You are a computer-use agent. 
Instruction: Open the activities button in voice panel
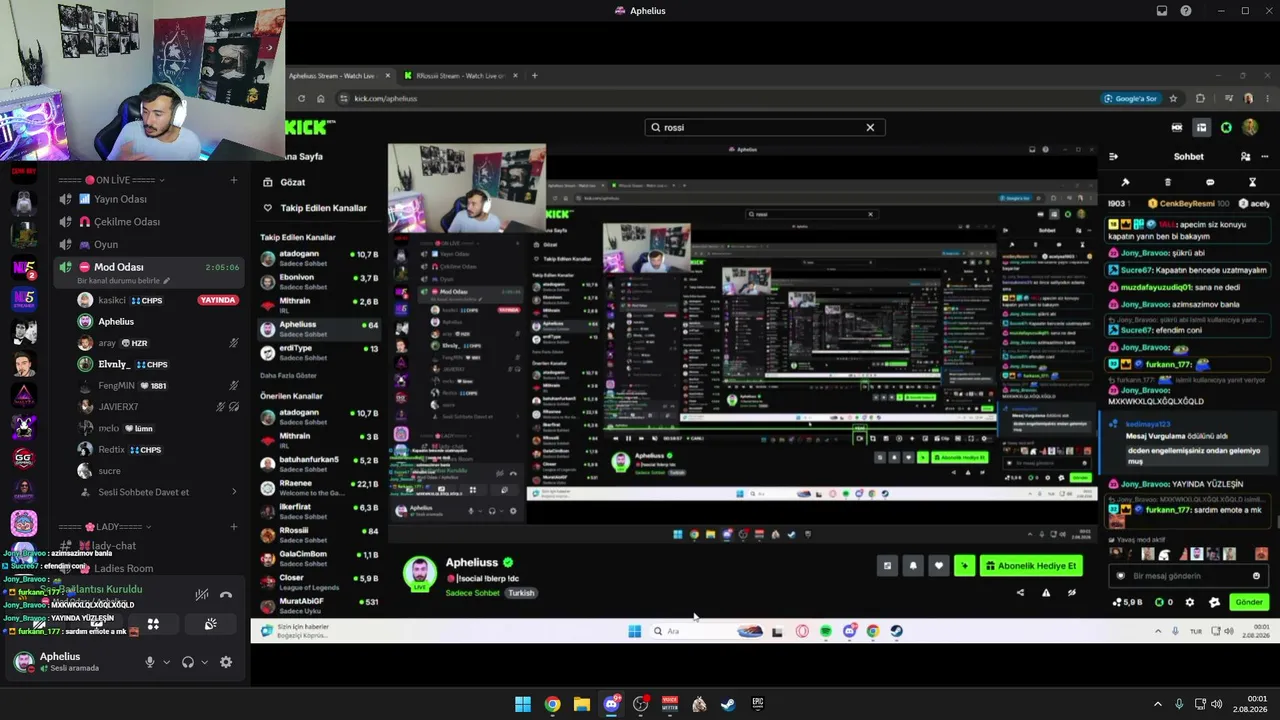(x=154, y=624)
